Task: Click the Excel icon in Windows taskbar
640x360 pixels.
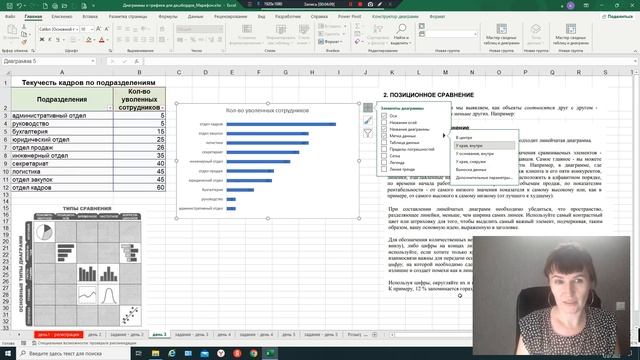Action: pyautogui.click(x=270, y=353)
